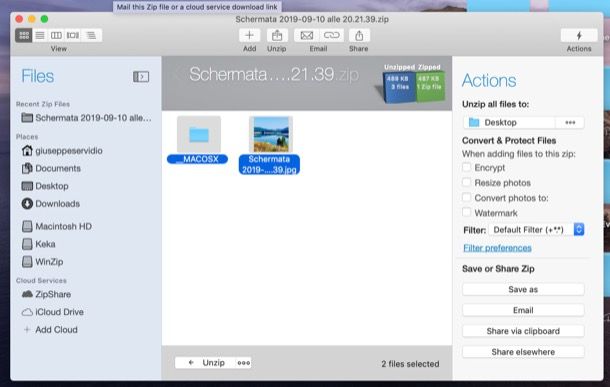Open iCloud Drive
Screen dimensions: 610x387
[x=53, y=312]
